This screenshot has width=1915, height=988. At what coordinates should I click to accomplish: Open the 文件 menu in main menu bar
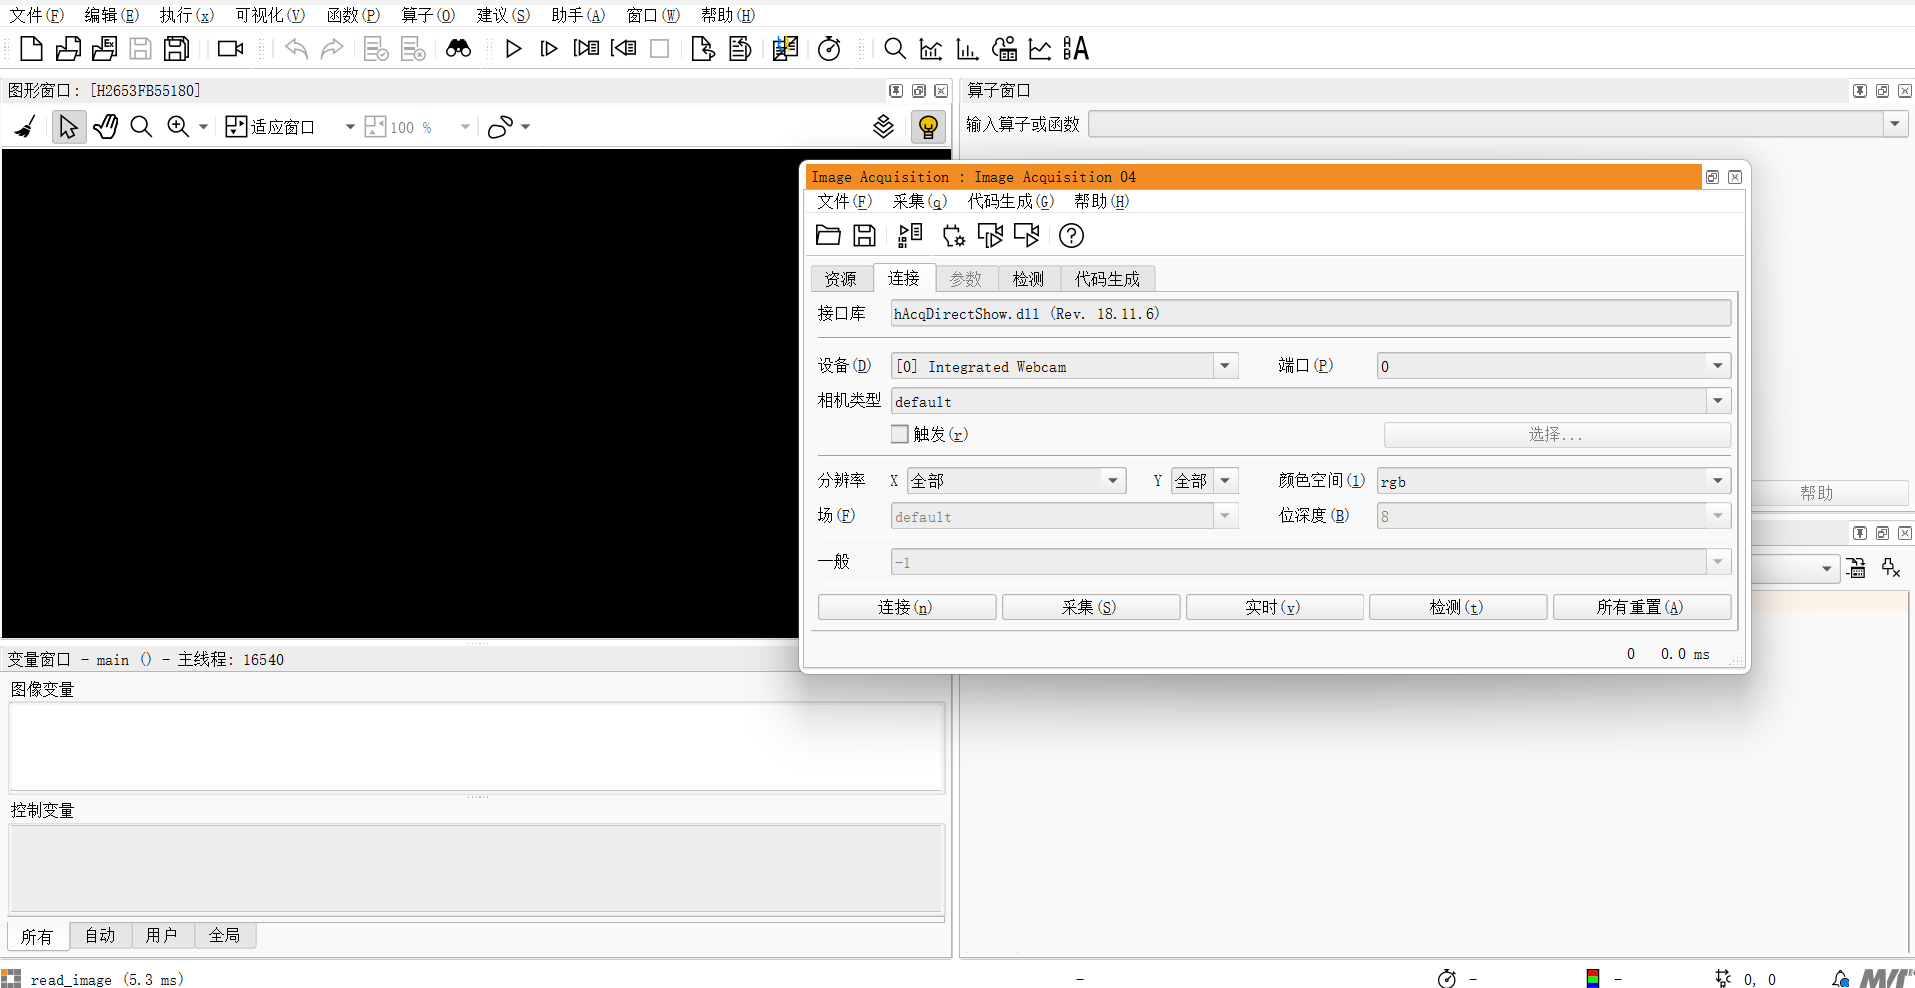(36, 15)
